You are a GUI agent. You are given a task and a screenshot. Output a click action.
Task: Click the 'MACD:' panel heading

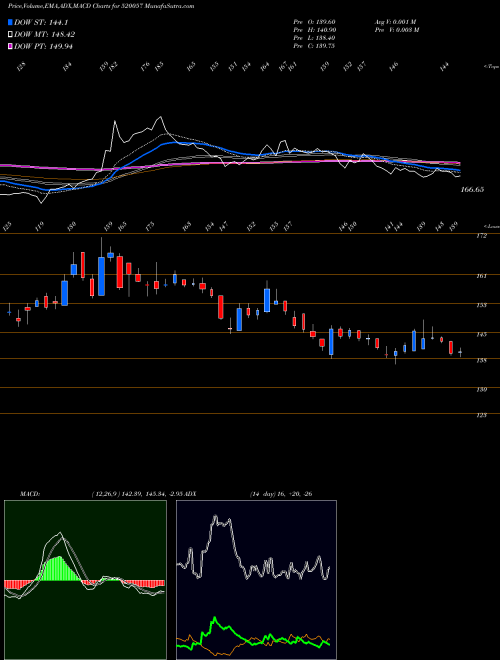pyautogui.click(x=29, y=494)
